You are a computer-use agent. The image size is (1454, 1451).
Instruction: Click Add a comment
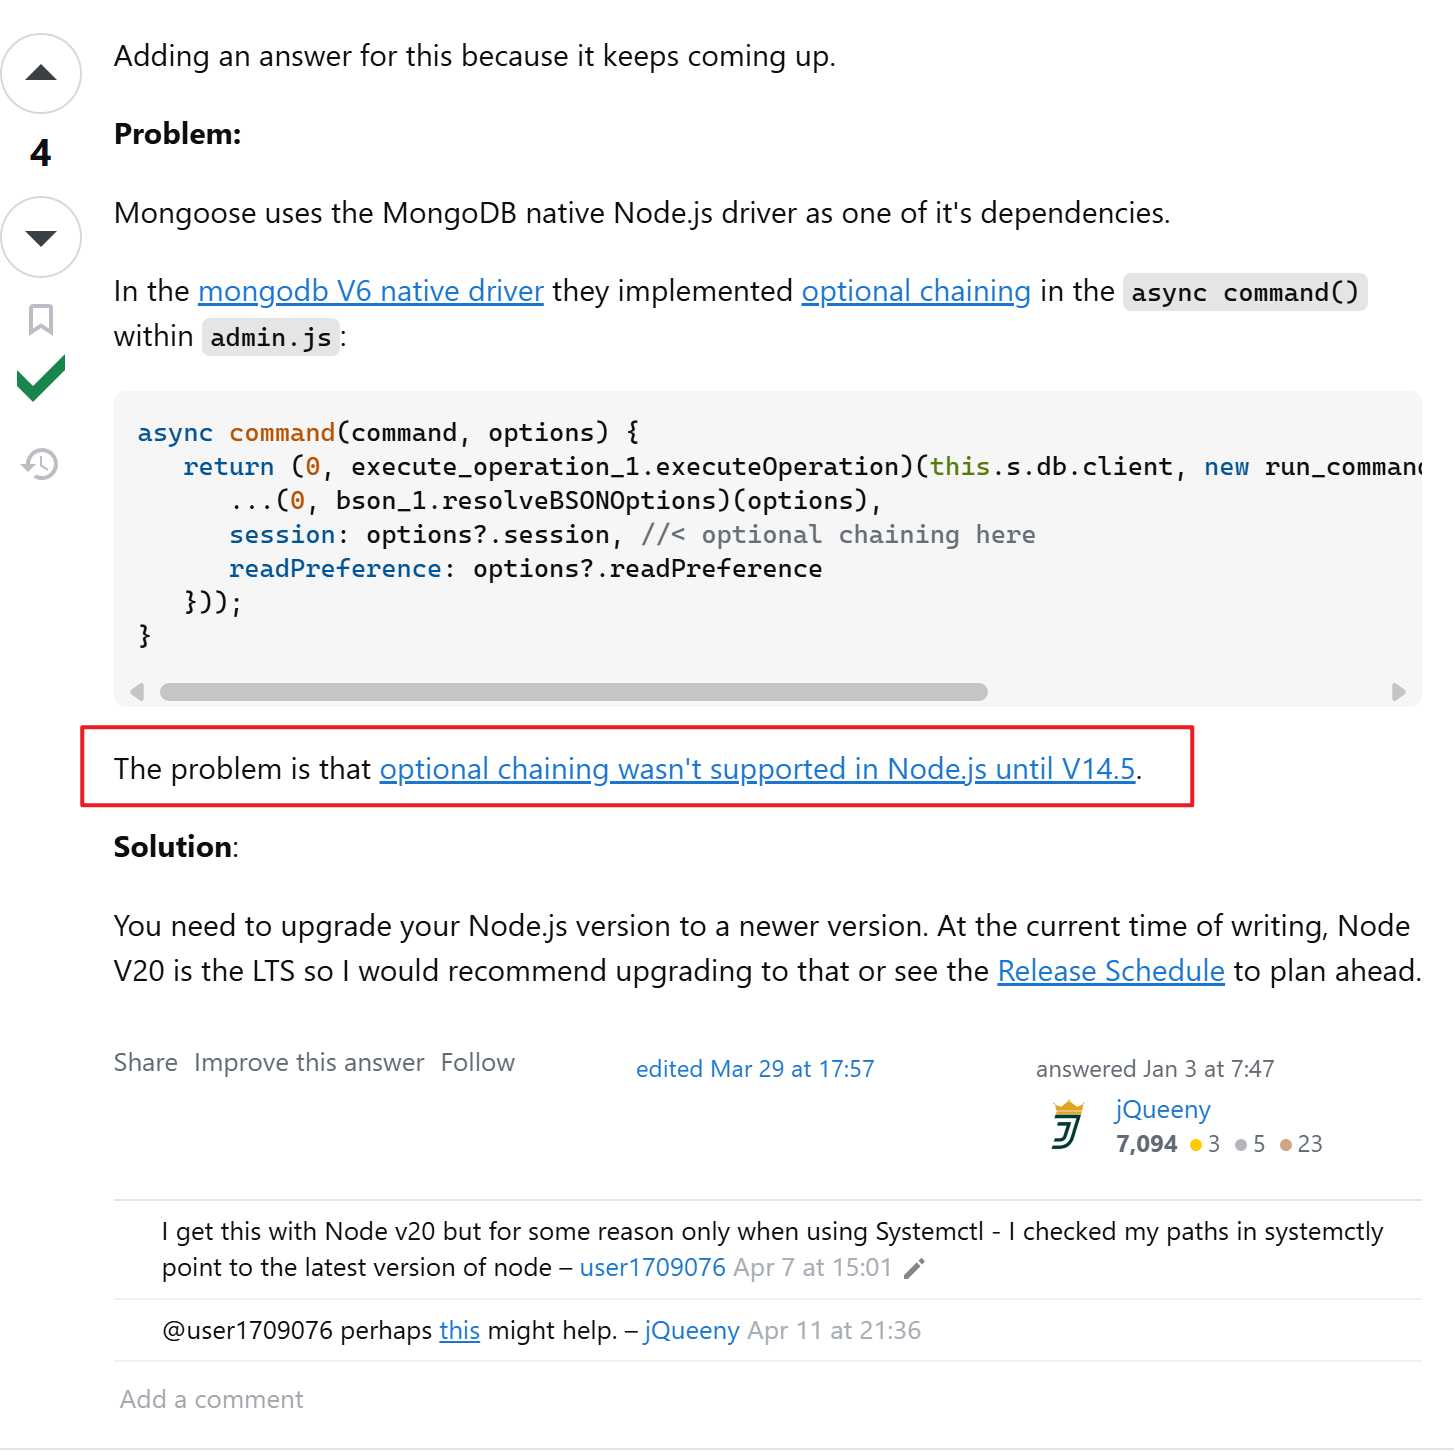coord(211,1399)
